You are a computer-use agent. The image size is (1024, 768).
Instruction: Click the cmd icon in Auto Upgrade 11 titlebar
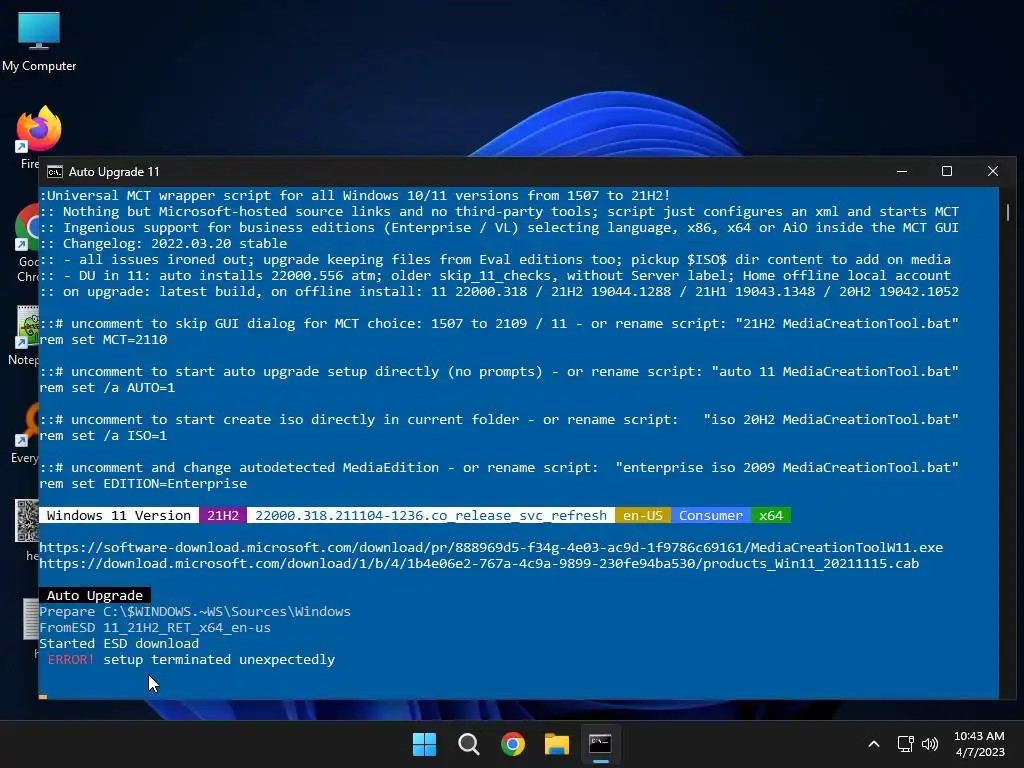click(x=55, y=172)
